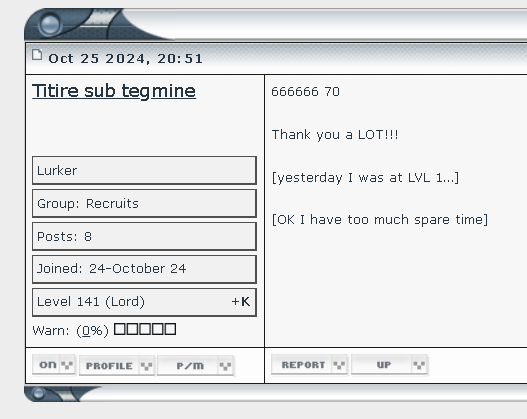Click the last warn level square
This screenshot has width=527, height=419.
point(170,329)
